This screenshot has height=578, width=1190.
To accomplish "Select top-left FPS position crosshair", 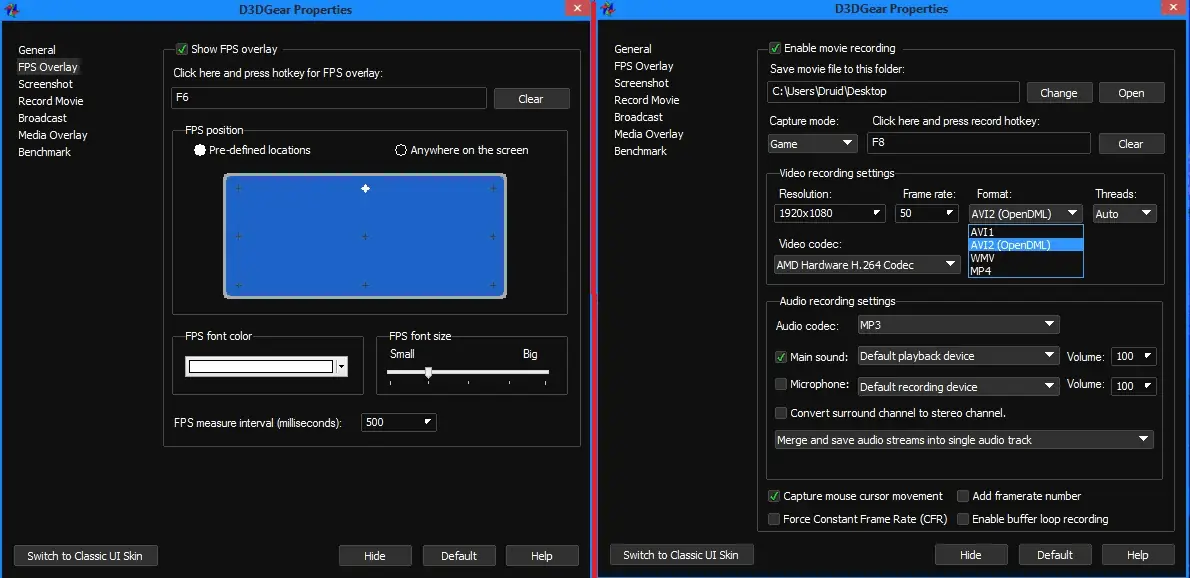I will pos(238,188).
